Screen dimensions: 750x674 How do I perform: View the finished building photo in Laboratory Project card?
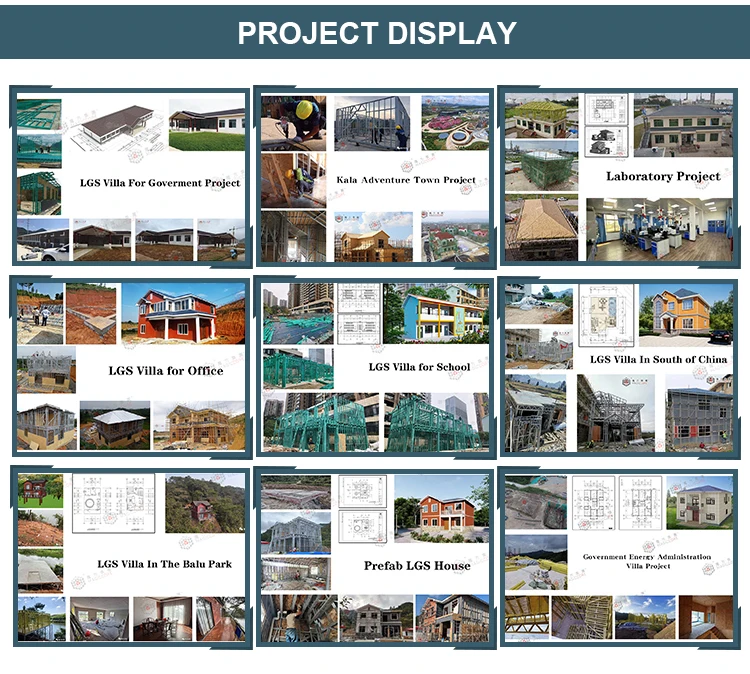pos(683,125)
